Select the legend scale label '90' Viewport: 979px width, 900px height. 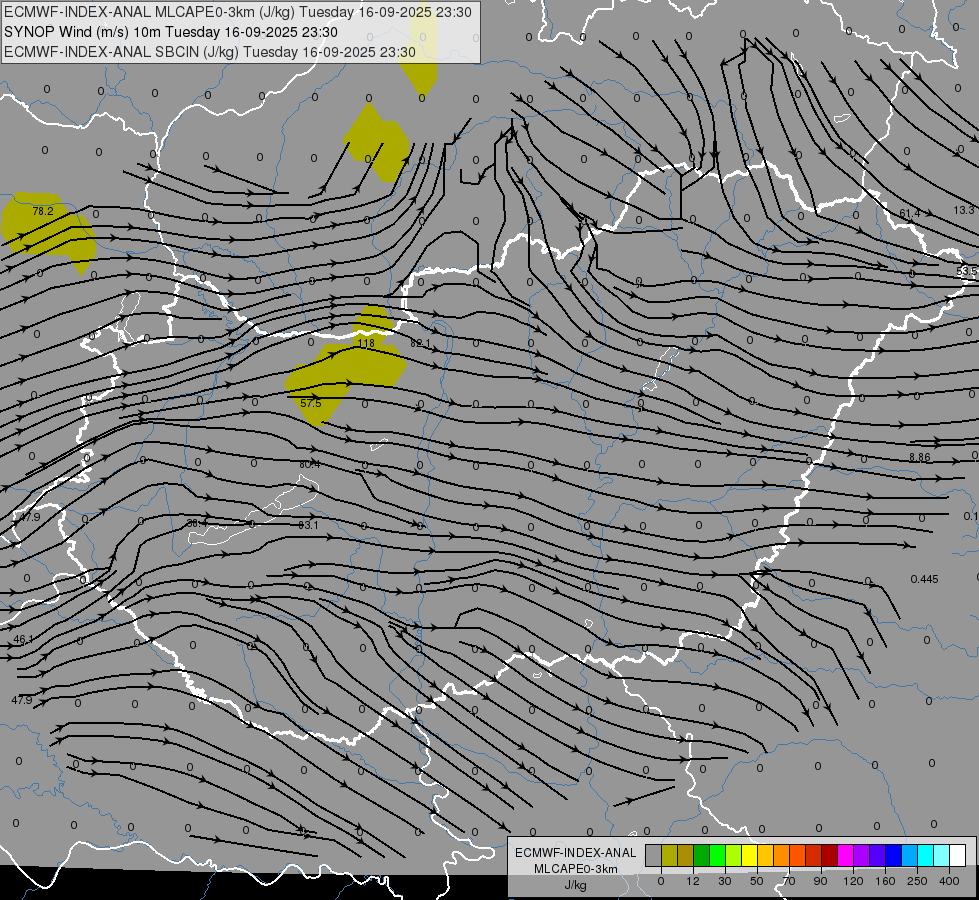[820, 881]
